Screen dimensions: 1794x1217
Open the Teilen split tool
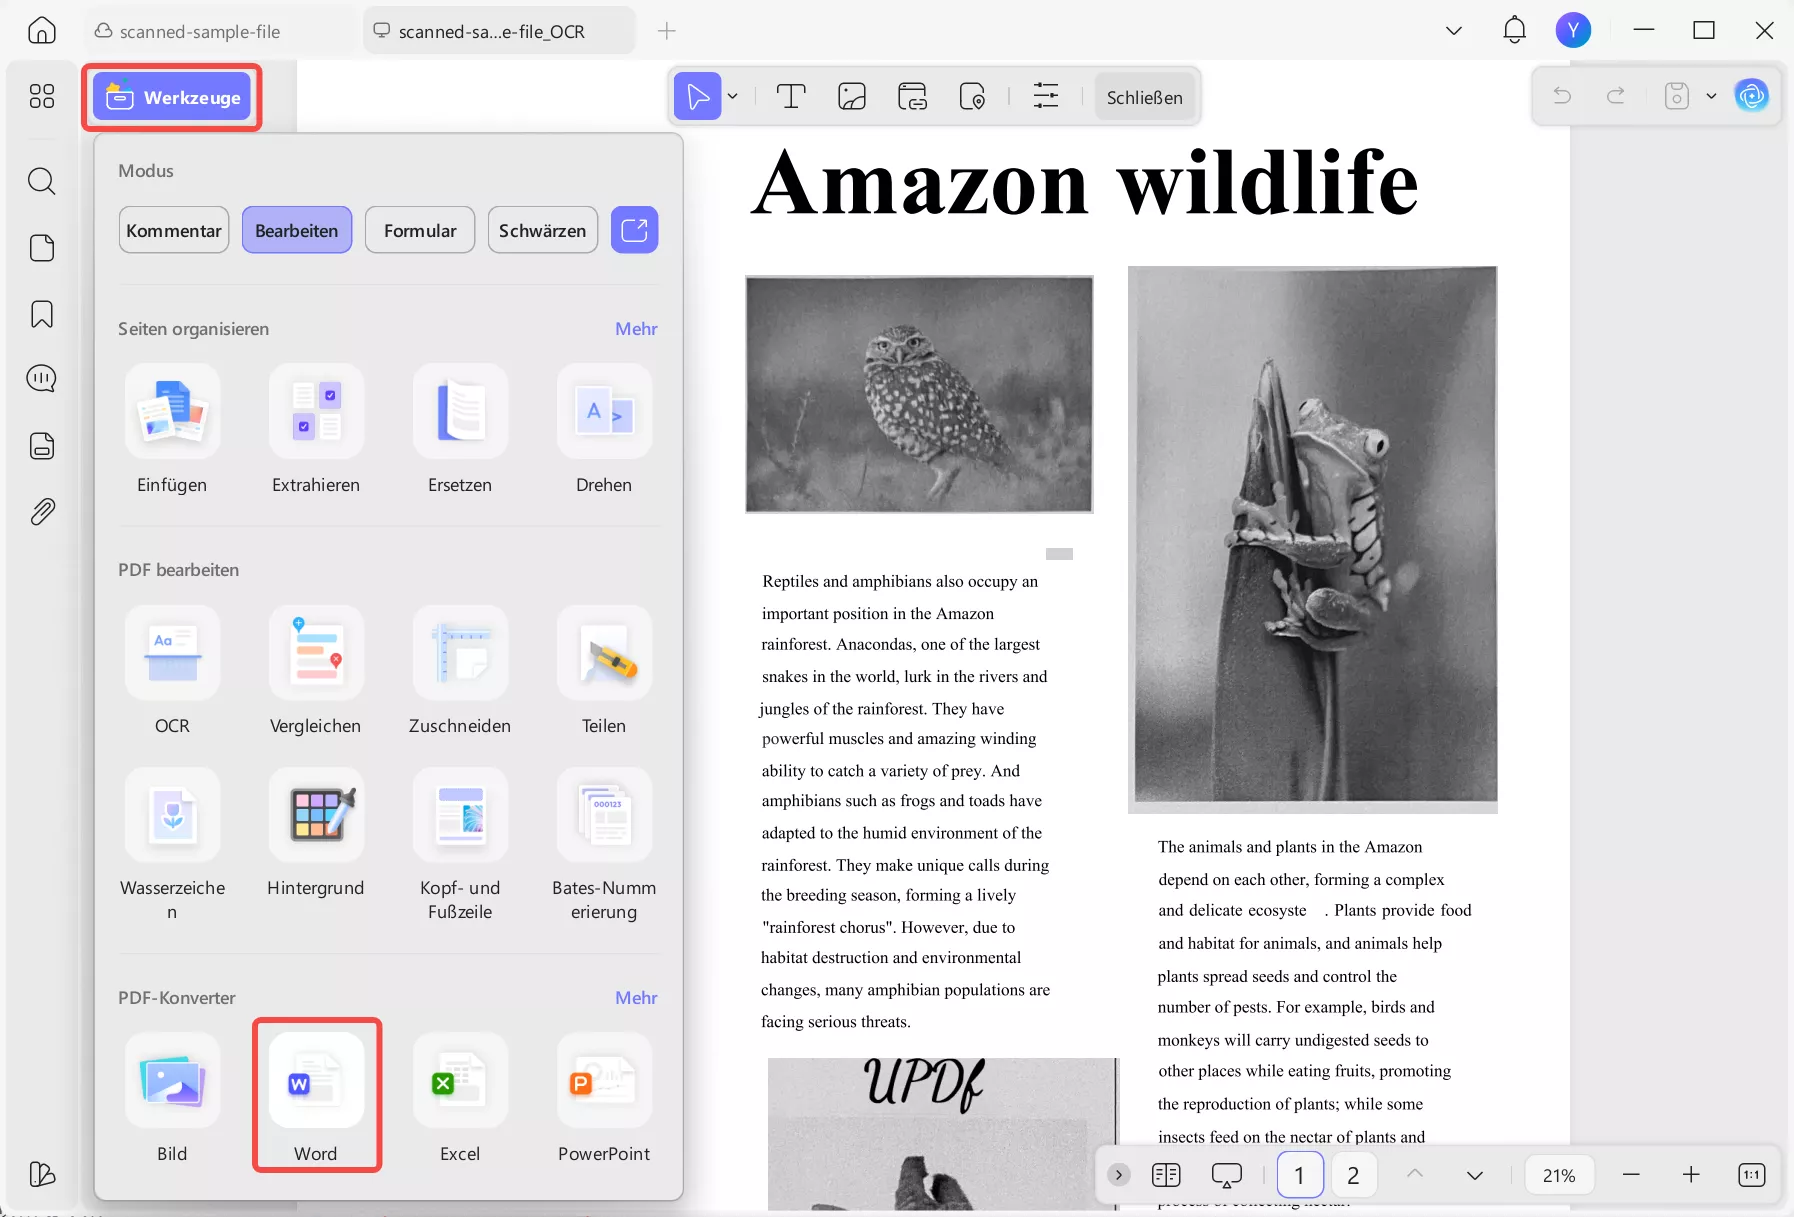click(604, 671)
